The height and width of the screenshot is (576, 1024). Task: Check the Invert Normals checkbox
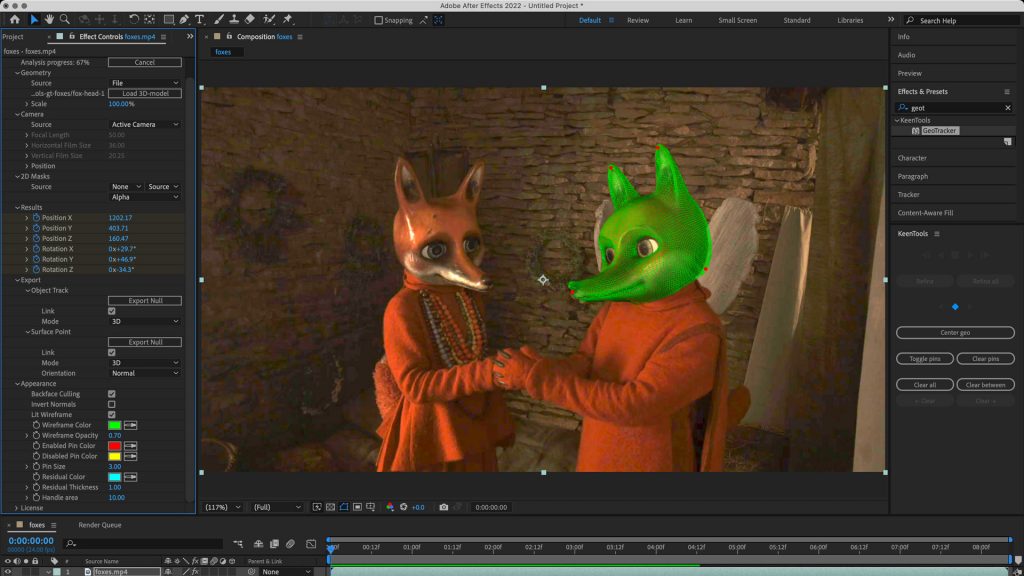tap(112, 404)
